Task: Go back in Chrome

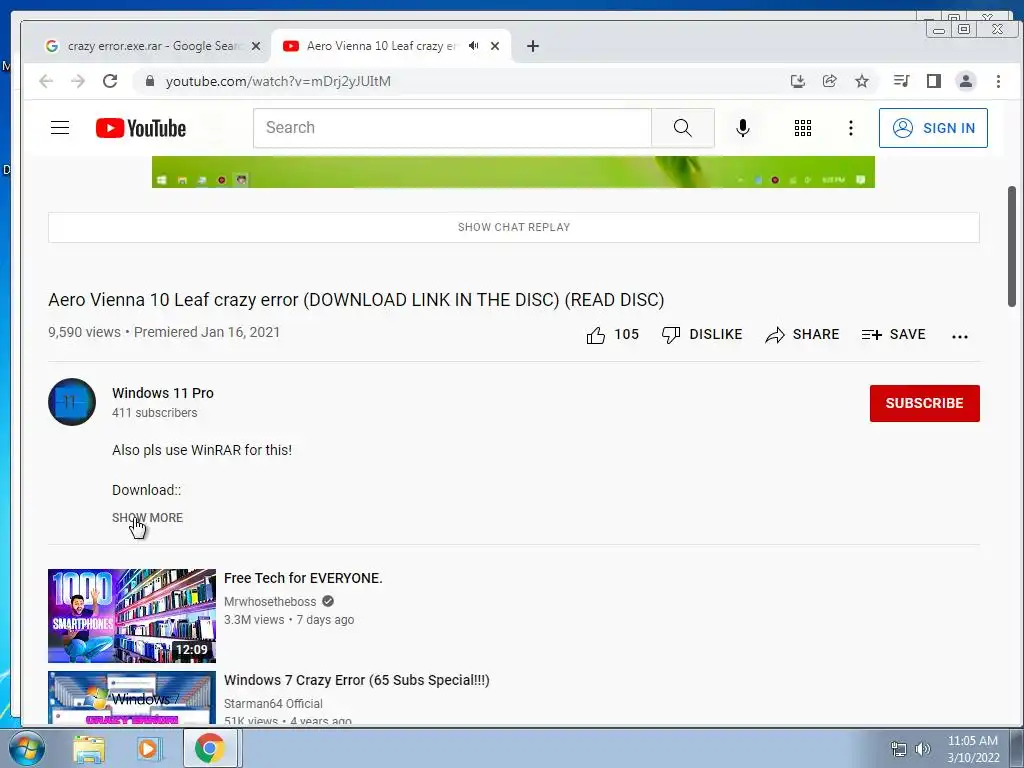Action: pyautogui.click(x=46, y=81)
